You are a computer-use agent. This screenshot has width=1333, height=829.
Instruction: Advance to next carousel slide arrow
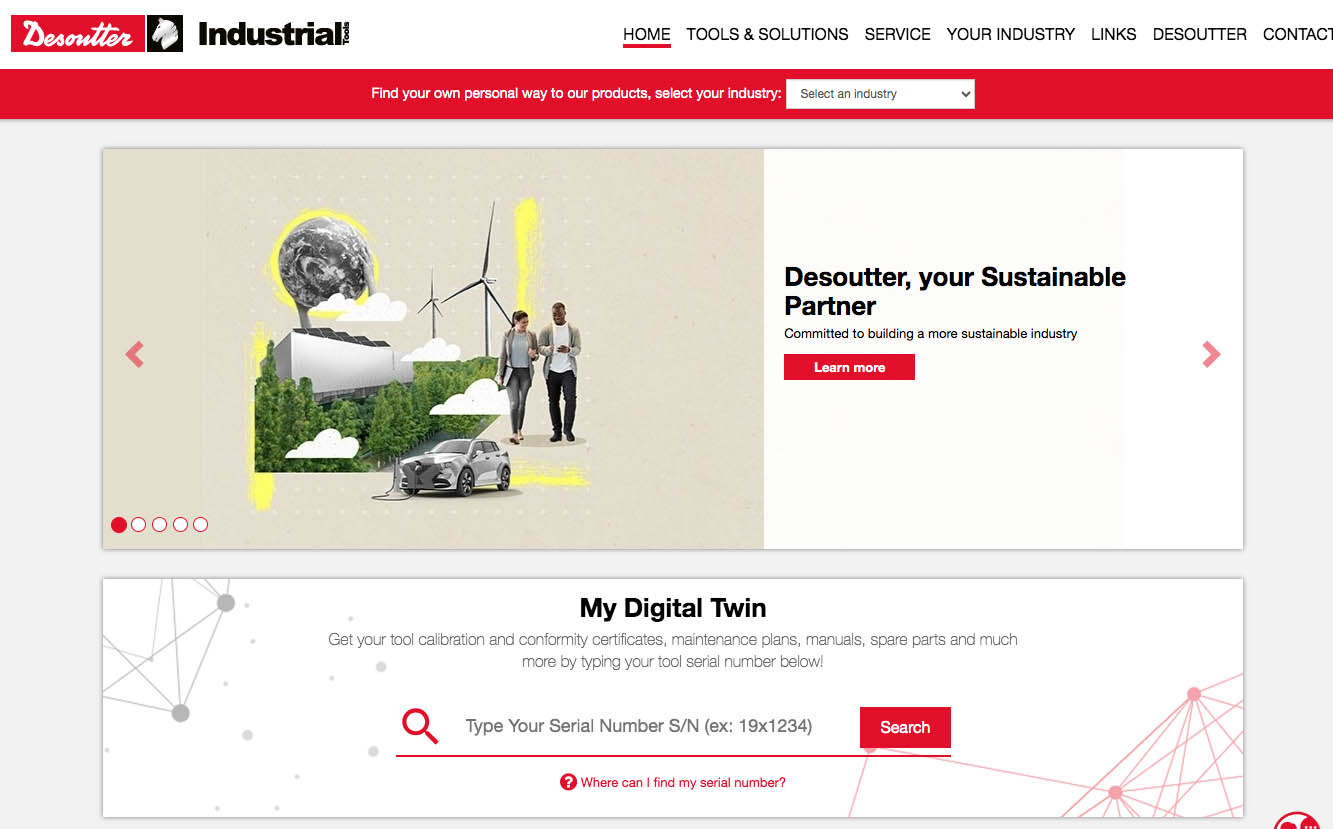point(1211,354)
